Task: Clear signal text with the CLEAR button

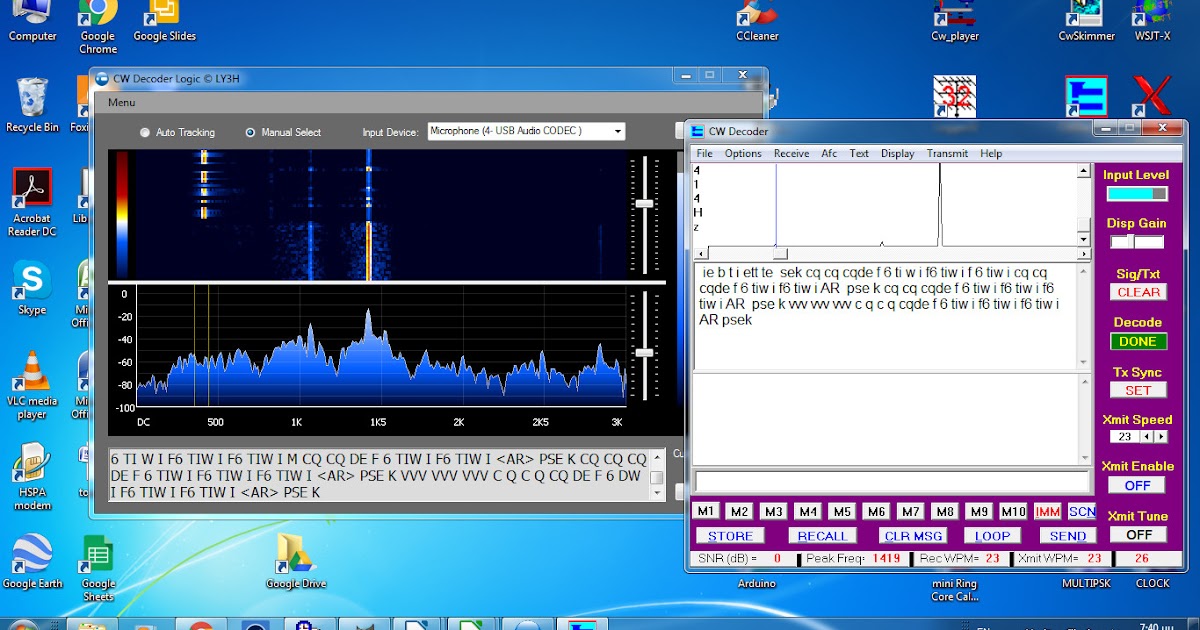Action: coord(1137,292)
